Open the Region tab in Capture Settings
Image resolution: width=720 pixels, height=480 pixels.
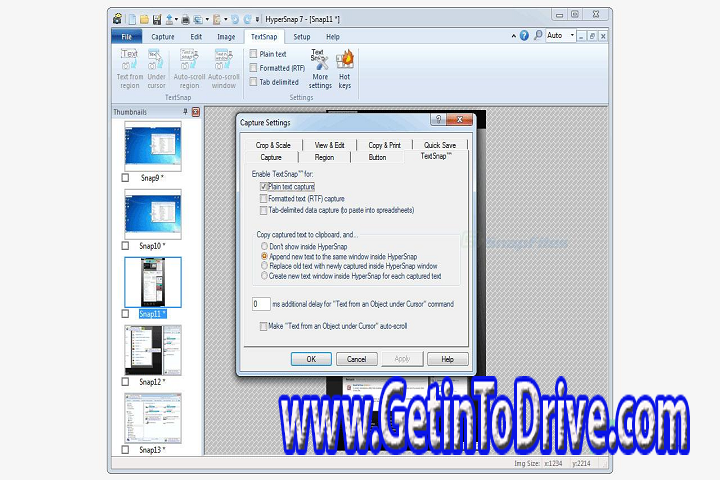pos(324,157)
